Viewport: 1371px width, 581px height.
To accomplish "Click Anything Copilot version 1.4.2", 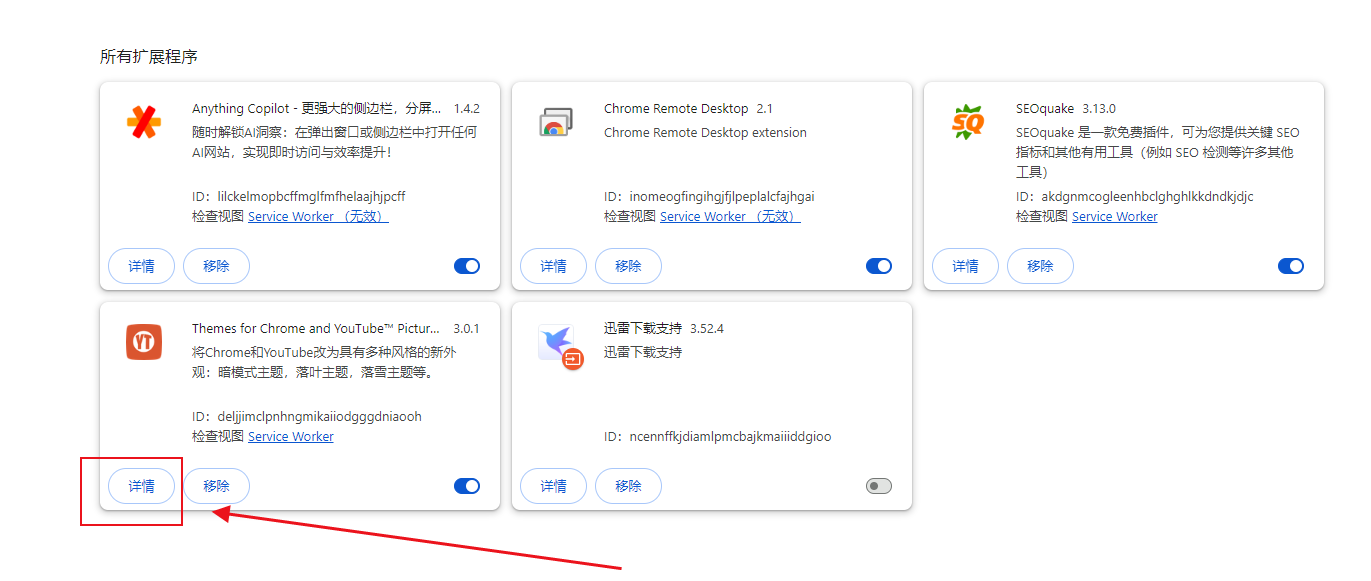I will coord(467,109).
